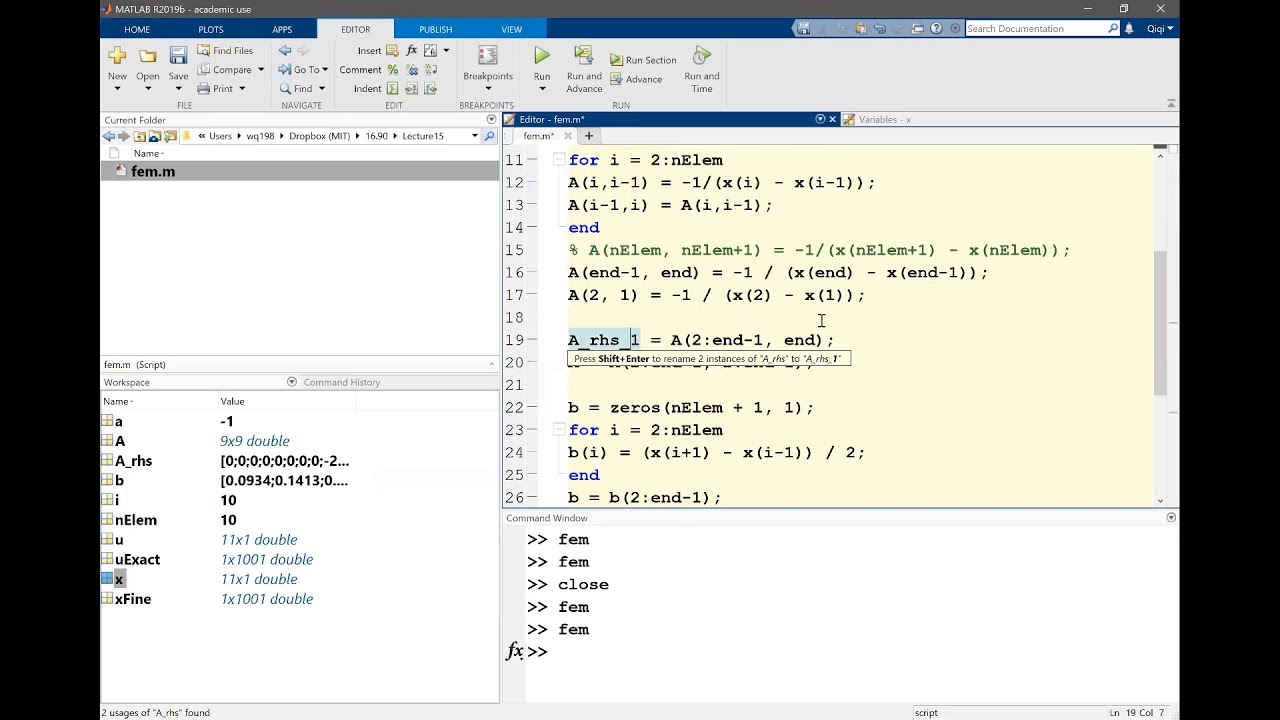This screenshot has width=1280, height=720.
Task: Open Workspace panel actions menu
Action: 292,382
